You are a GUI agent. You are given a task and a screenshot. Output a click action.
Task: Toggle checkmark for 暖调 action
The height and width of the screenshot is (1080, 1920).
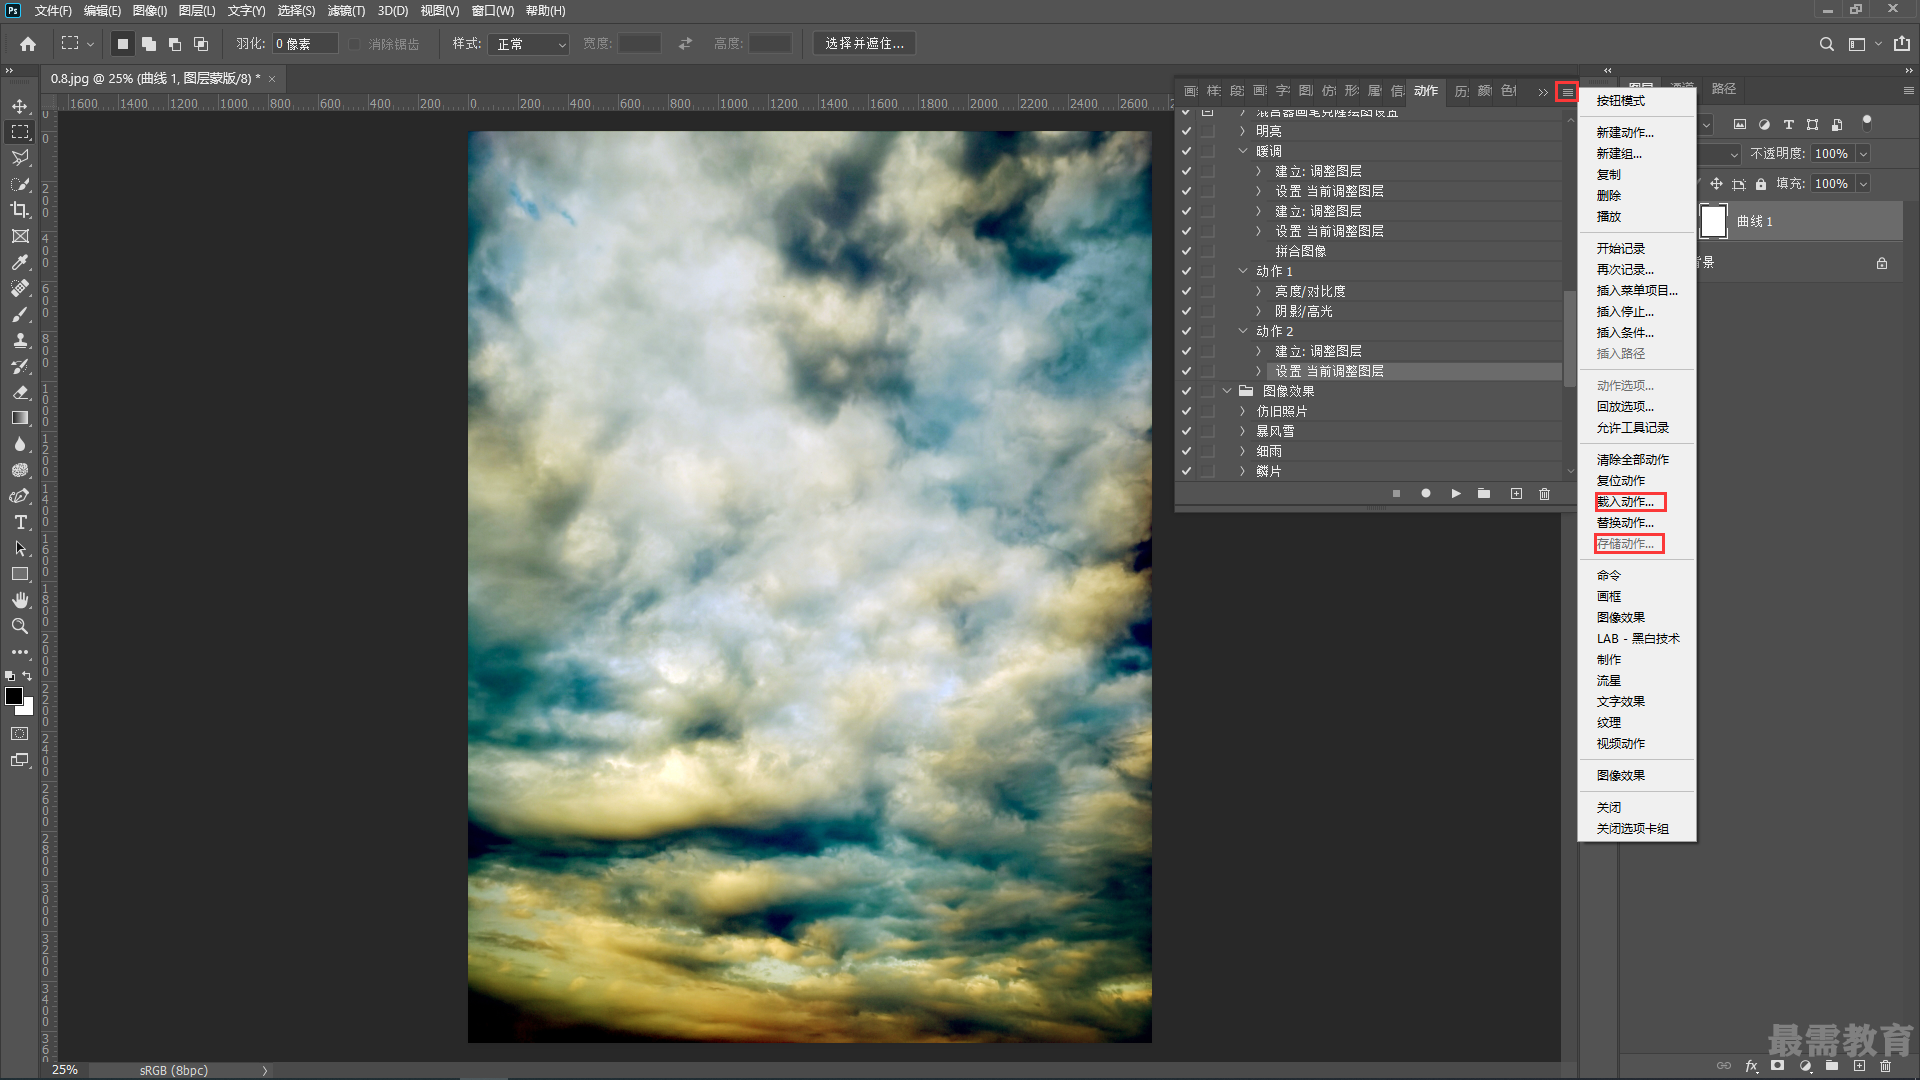(x=1186, y=151)
